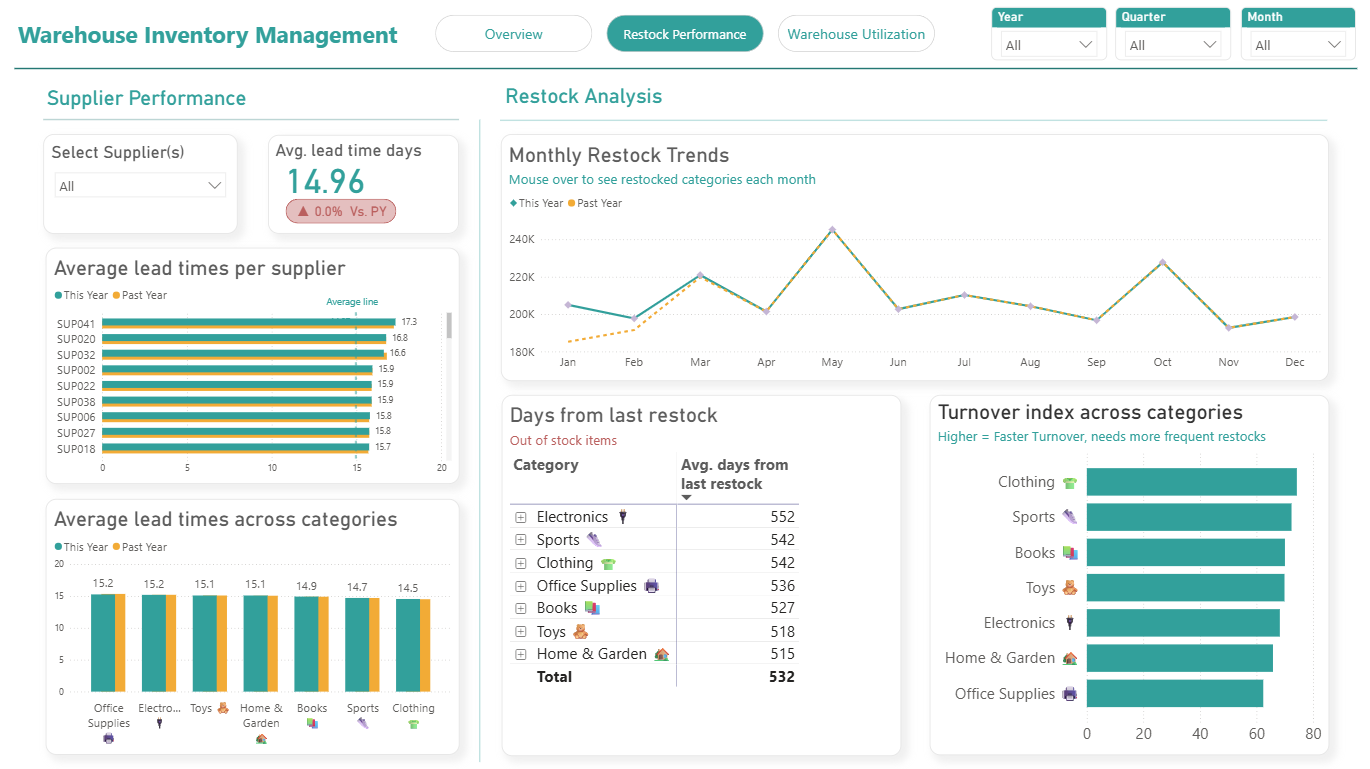The height and width of the screenshot is (769, 1370).
Task: Click the printer icon under Office Supplies column
Action: pos(108,738)
